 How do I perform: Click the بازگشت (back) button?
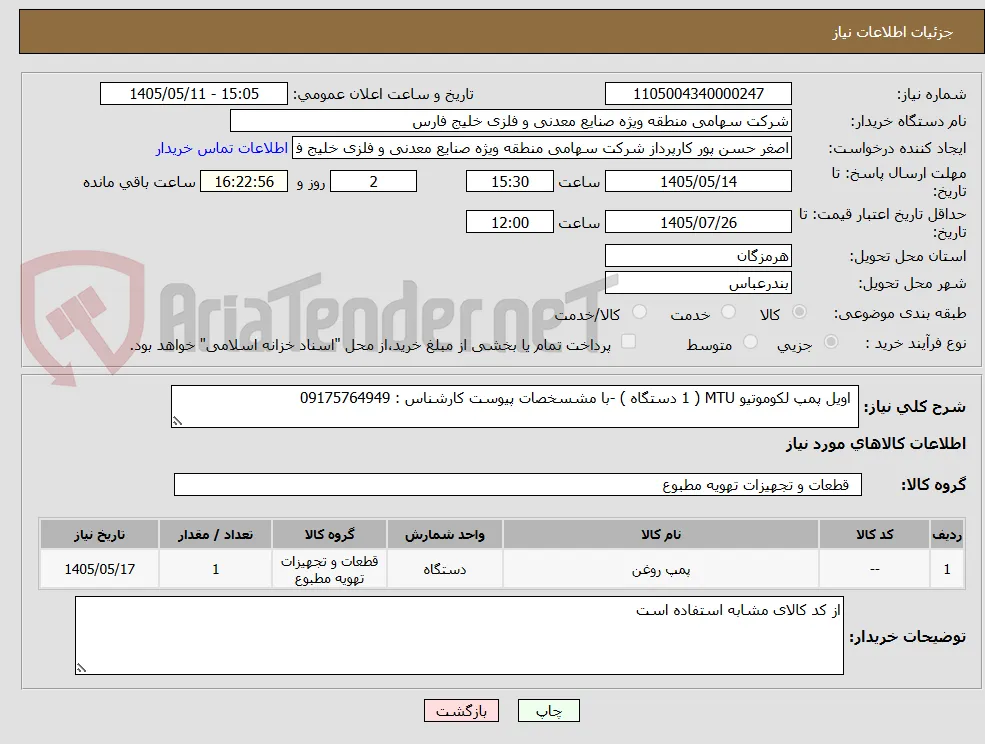pos(461,711)
